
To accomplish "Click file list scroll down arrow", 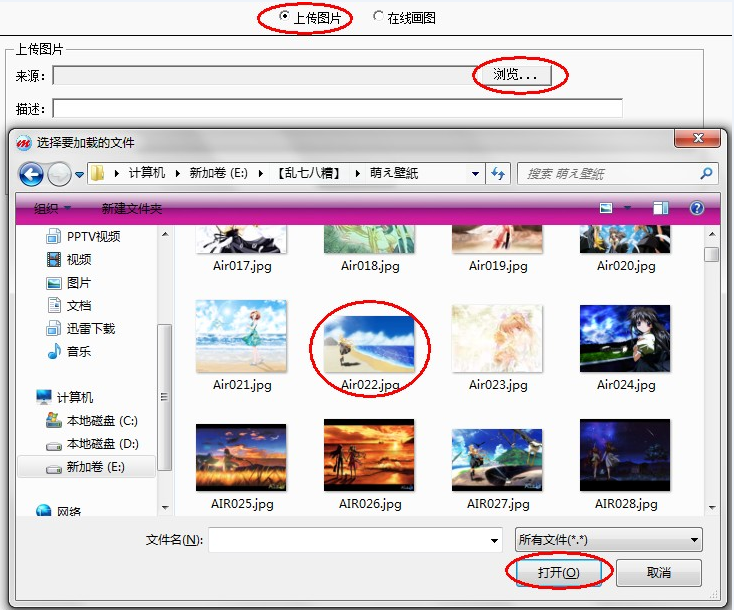I will pyautogui.click(x=712, y=507).
